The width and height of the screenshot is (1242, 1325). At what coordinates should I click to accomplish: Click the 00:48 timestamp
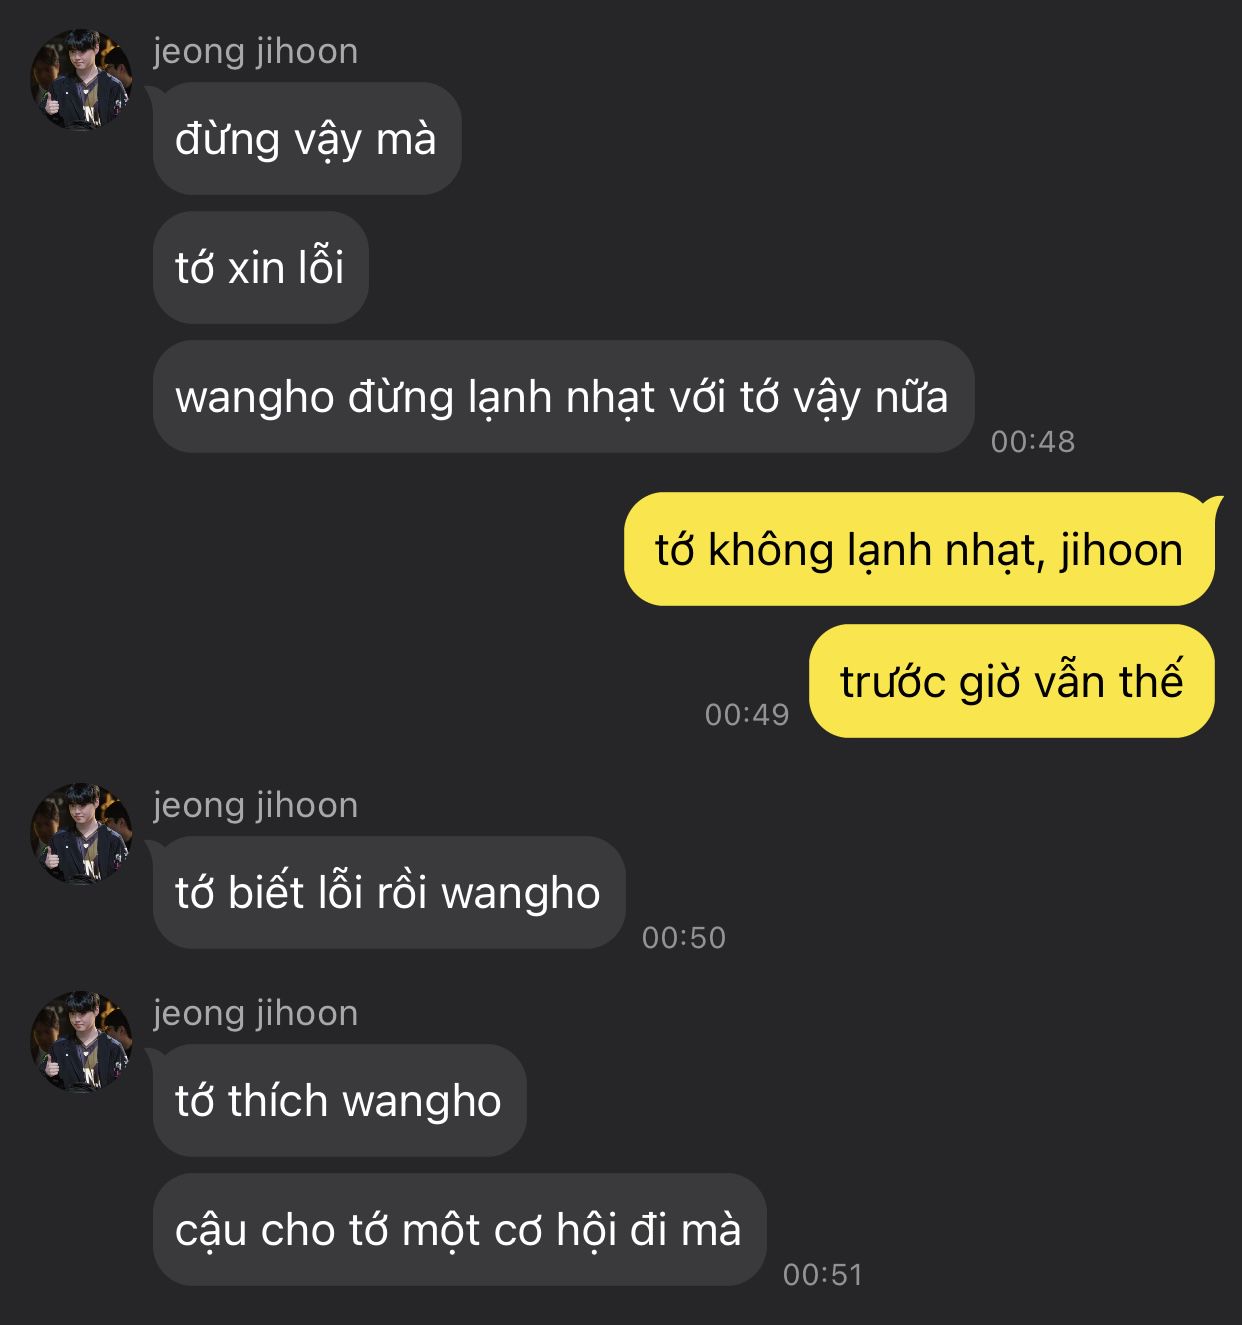pos(1033,441)
